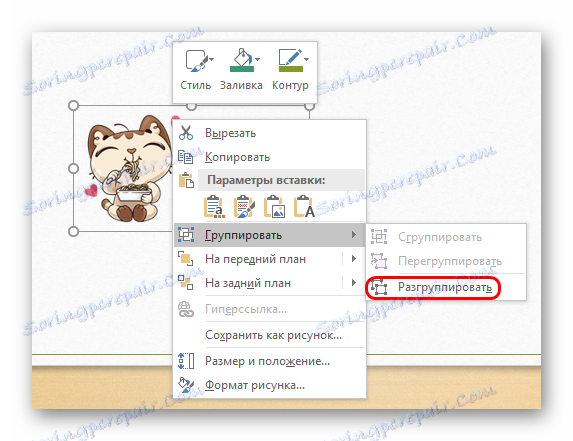
Task: Paste using destination theme option icon
Action: [x=214, y=207]
